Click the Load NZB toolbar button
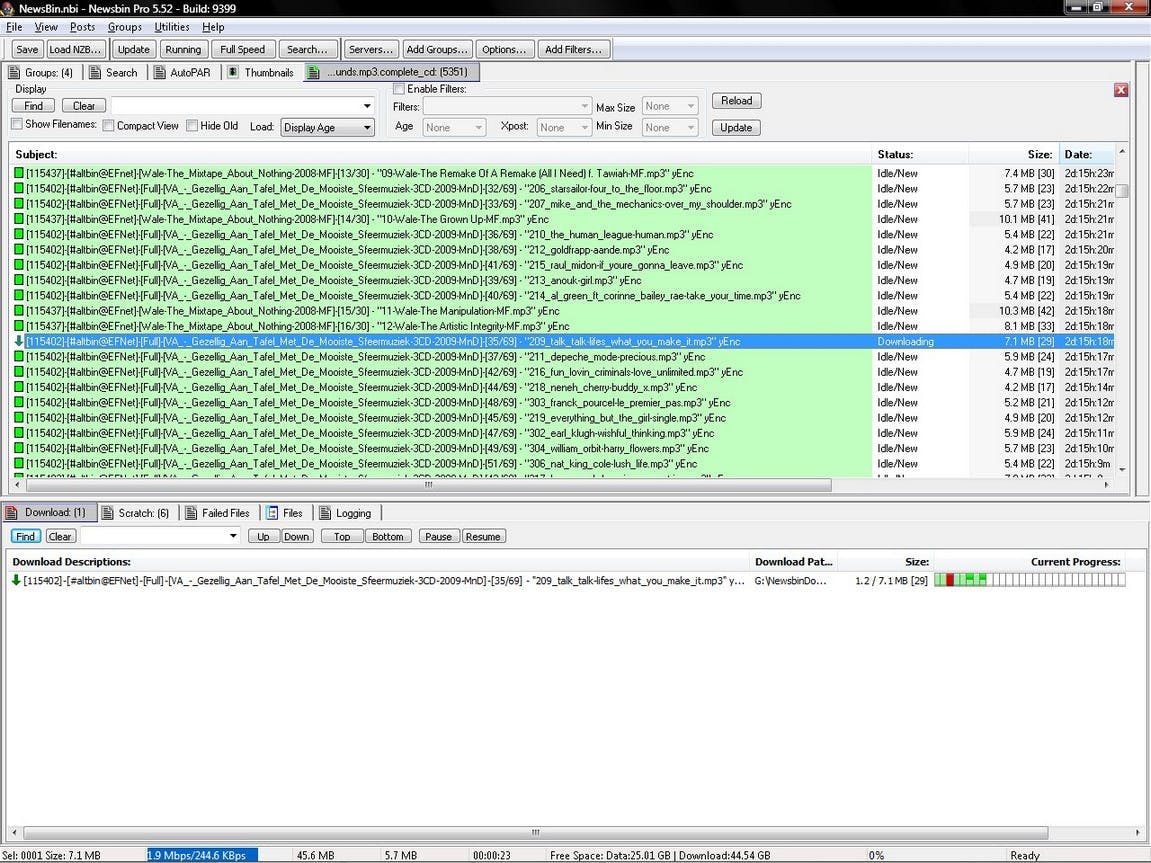Image resolution: width=1151 pixels, height=863 pixels. tap(76, 49)
